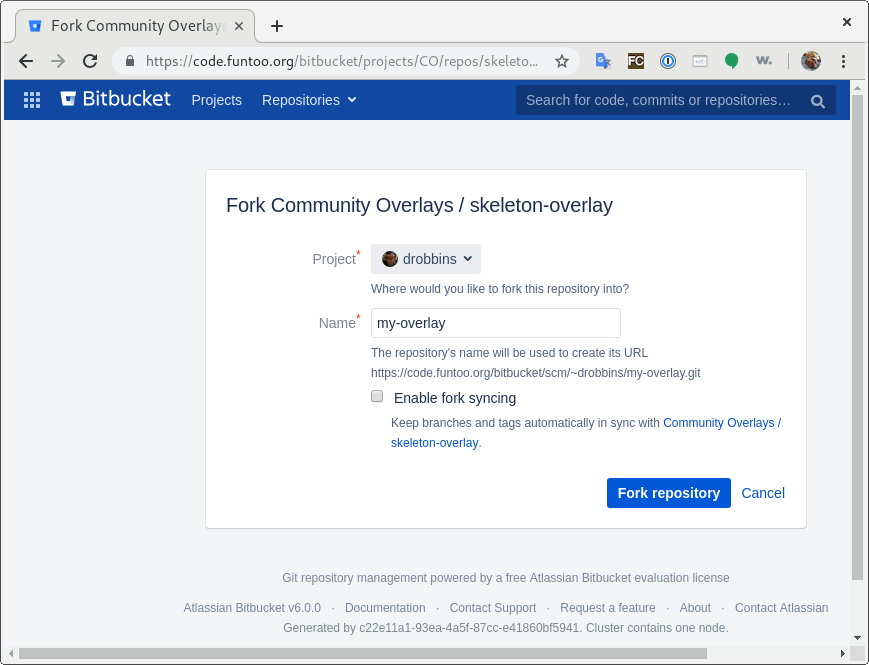Open the Chrome three-dot menu
This screenshot has width=869, height=665.
click(843, 61)
